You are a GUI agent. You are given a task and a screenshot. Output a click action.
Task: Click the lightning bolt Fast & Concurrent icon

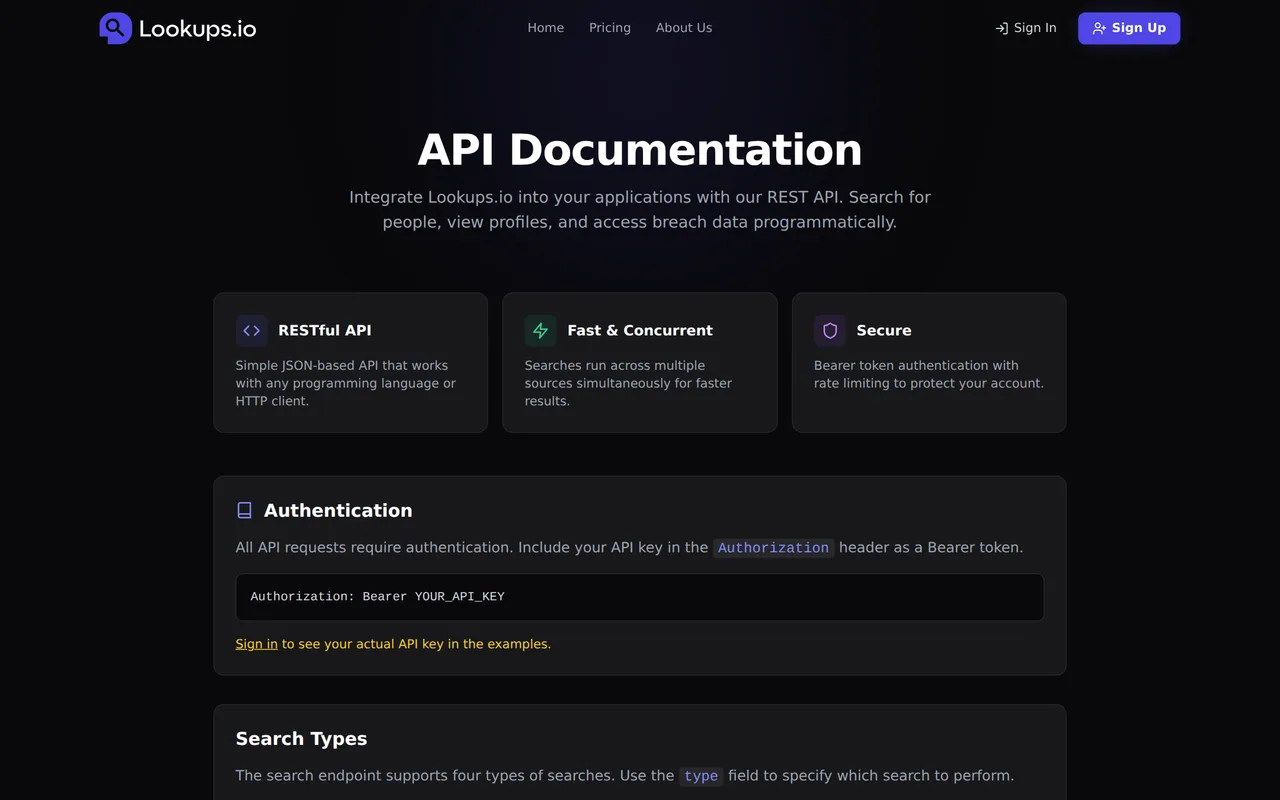coord(541,330)
